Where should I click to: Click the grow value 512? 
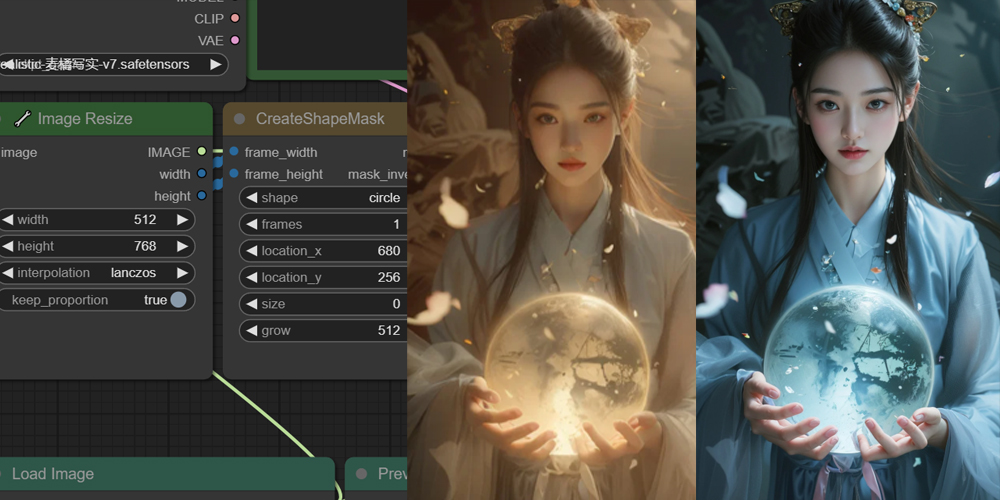click(x=388, y=330)
